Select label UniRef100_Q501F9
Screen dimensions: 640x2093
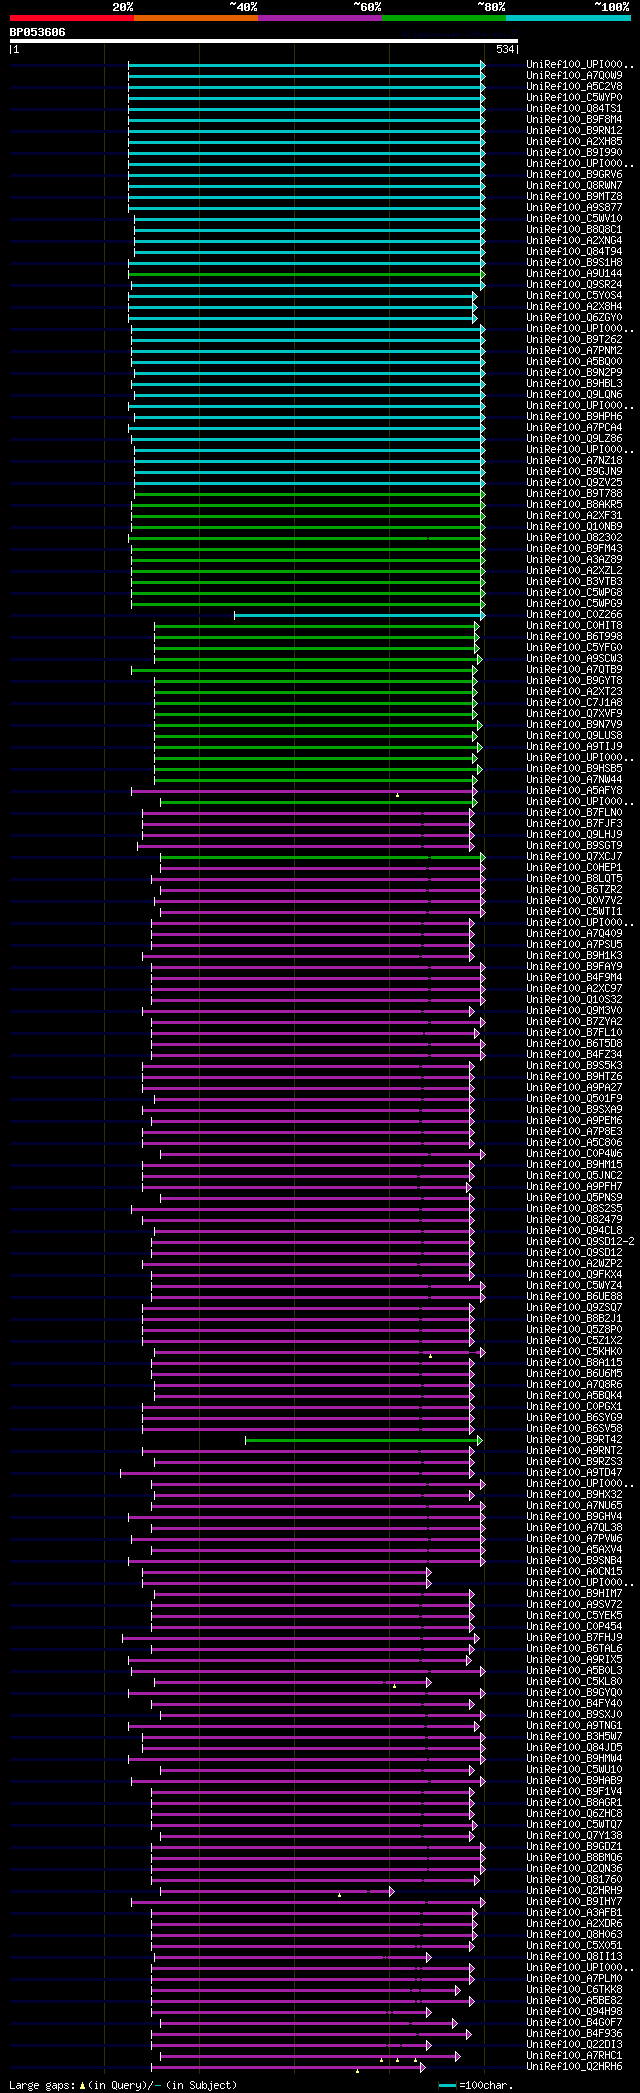(574, 1098)
